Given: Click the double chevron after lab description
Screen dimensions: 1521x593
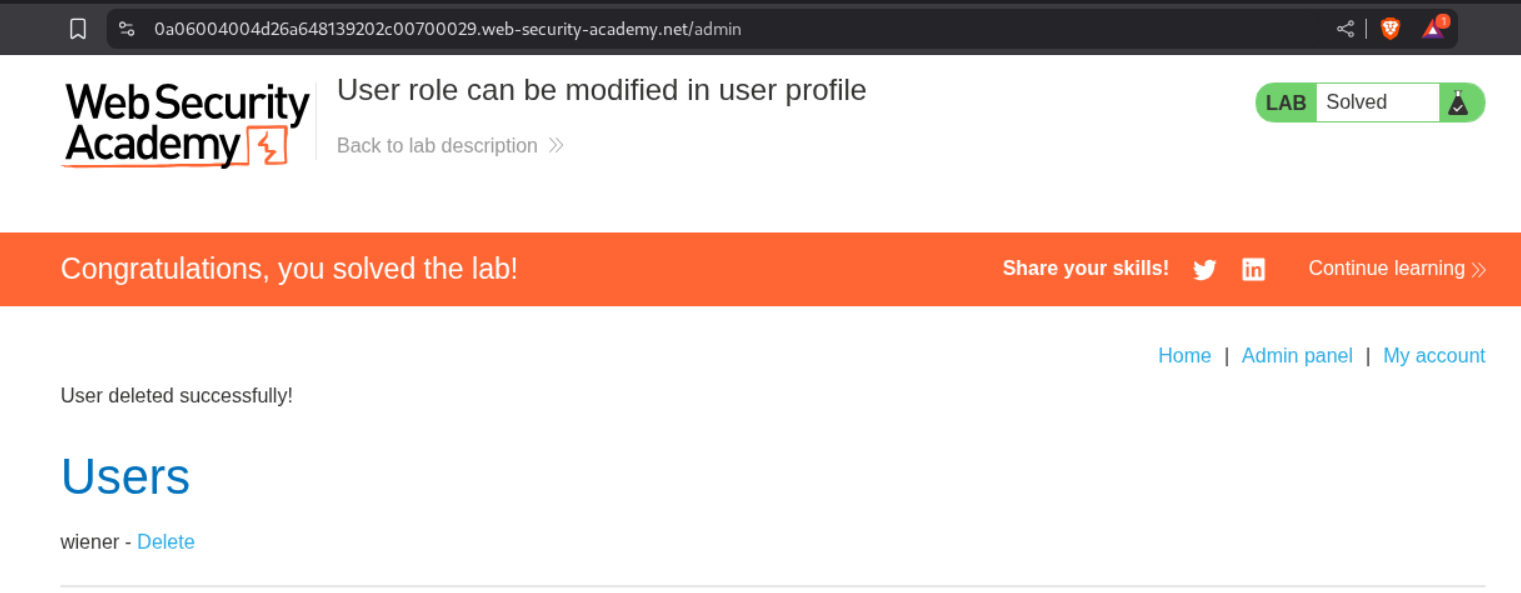Looking at the screenshot, I should [x=556, y=146].
